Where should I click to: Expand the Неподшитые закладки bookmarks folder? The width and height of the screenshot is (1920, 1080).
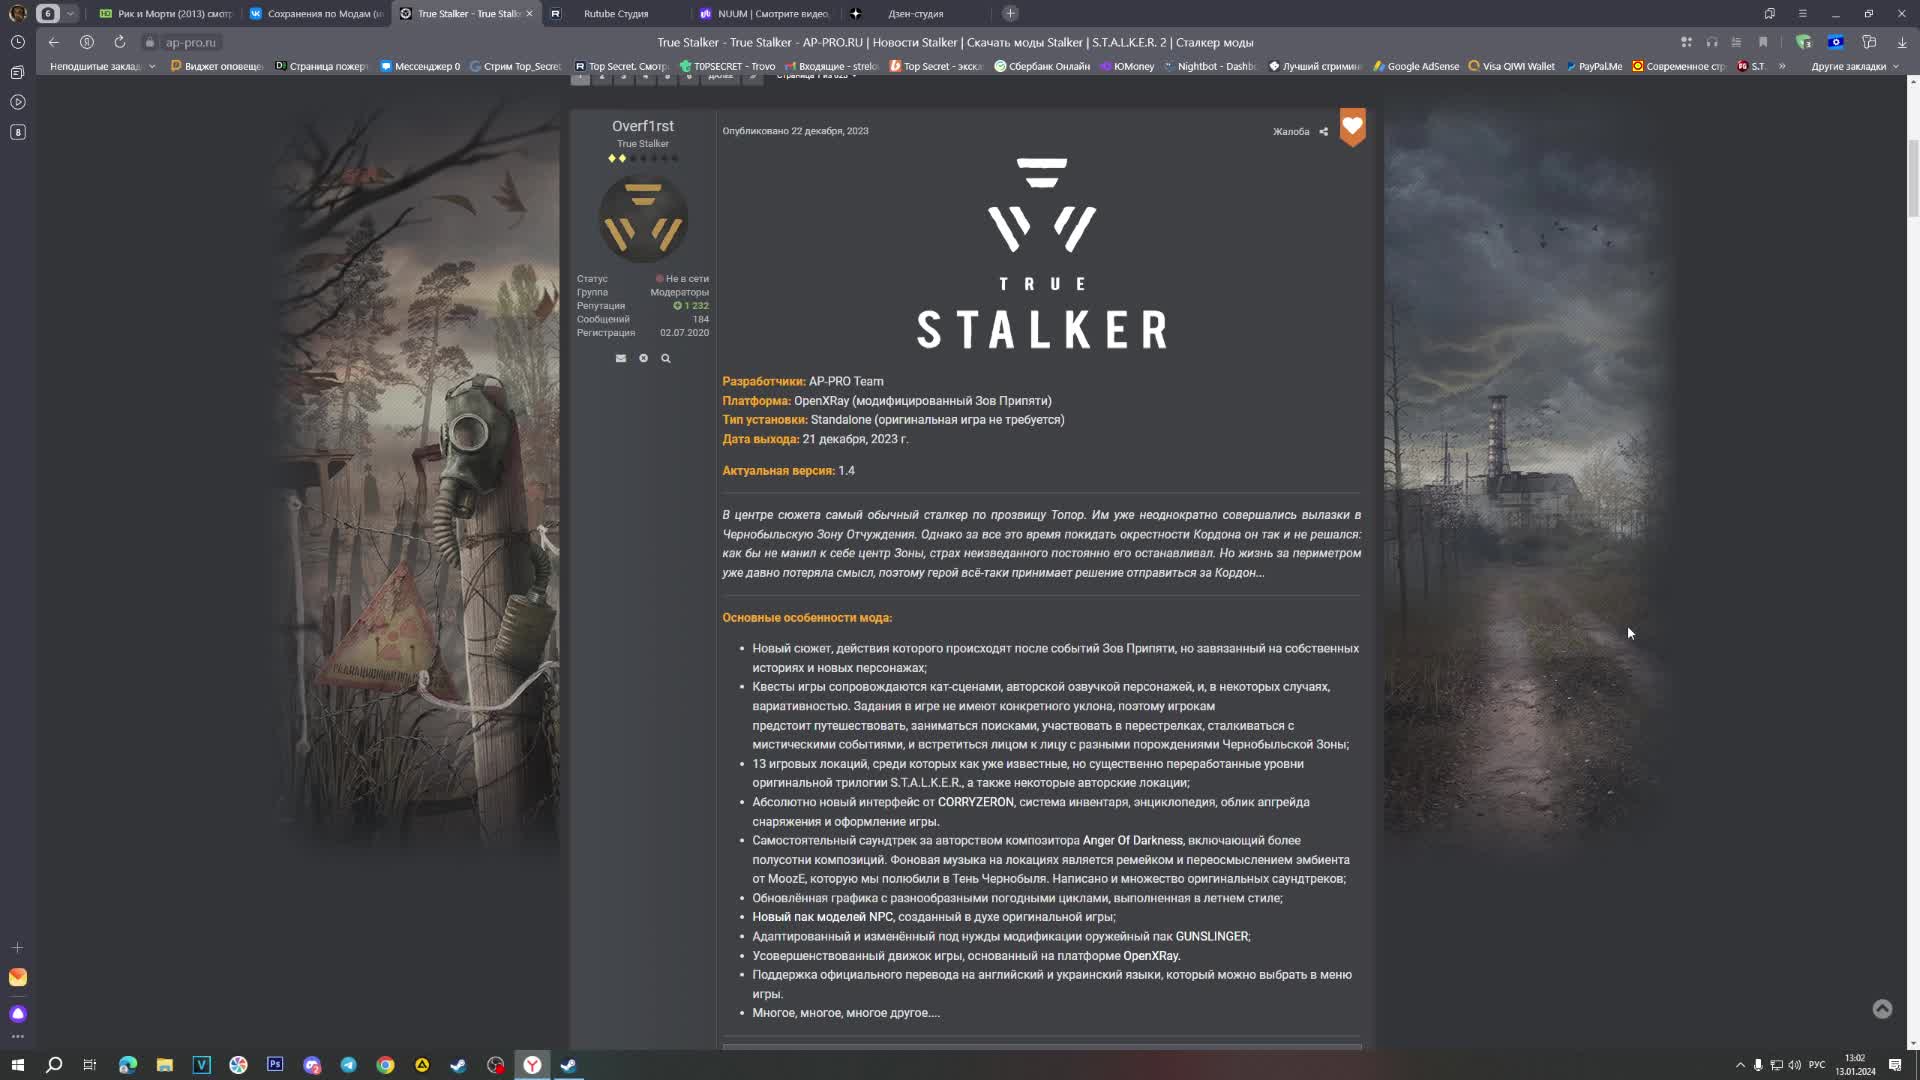(102, 66)
